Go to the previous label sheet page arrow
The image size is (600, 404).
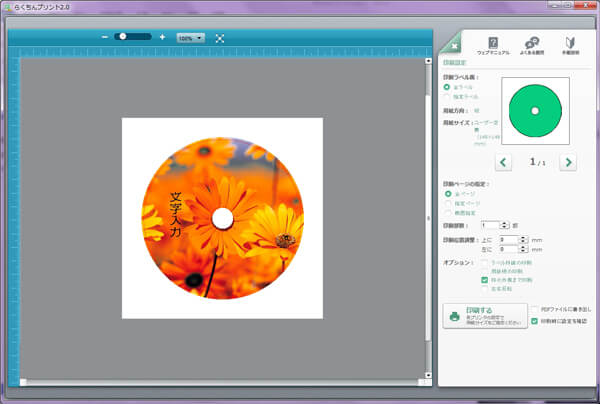503,162
